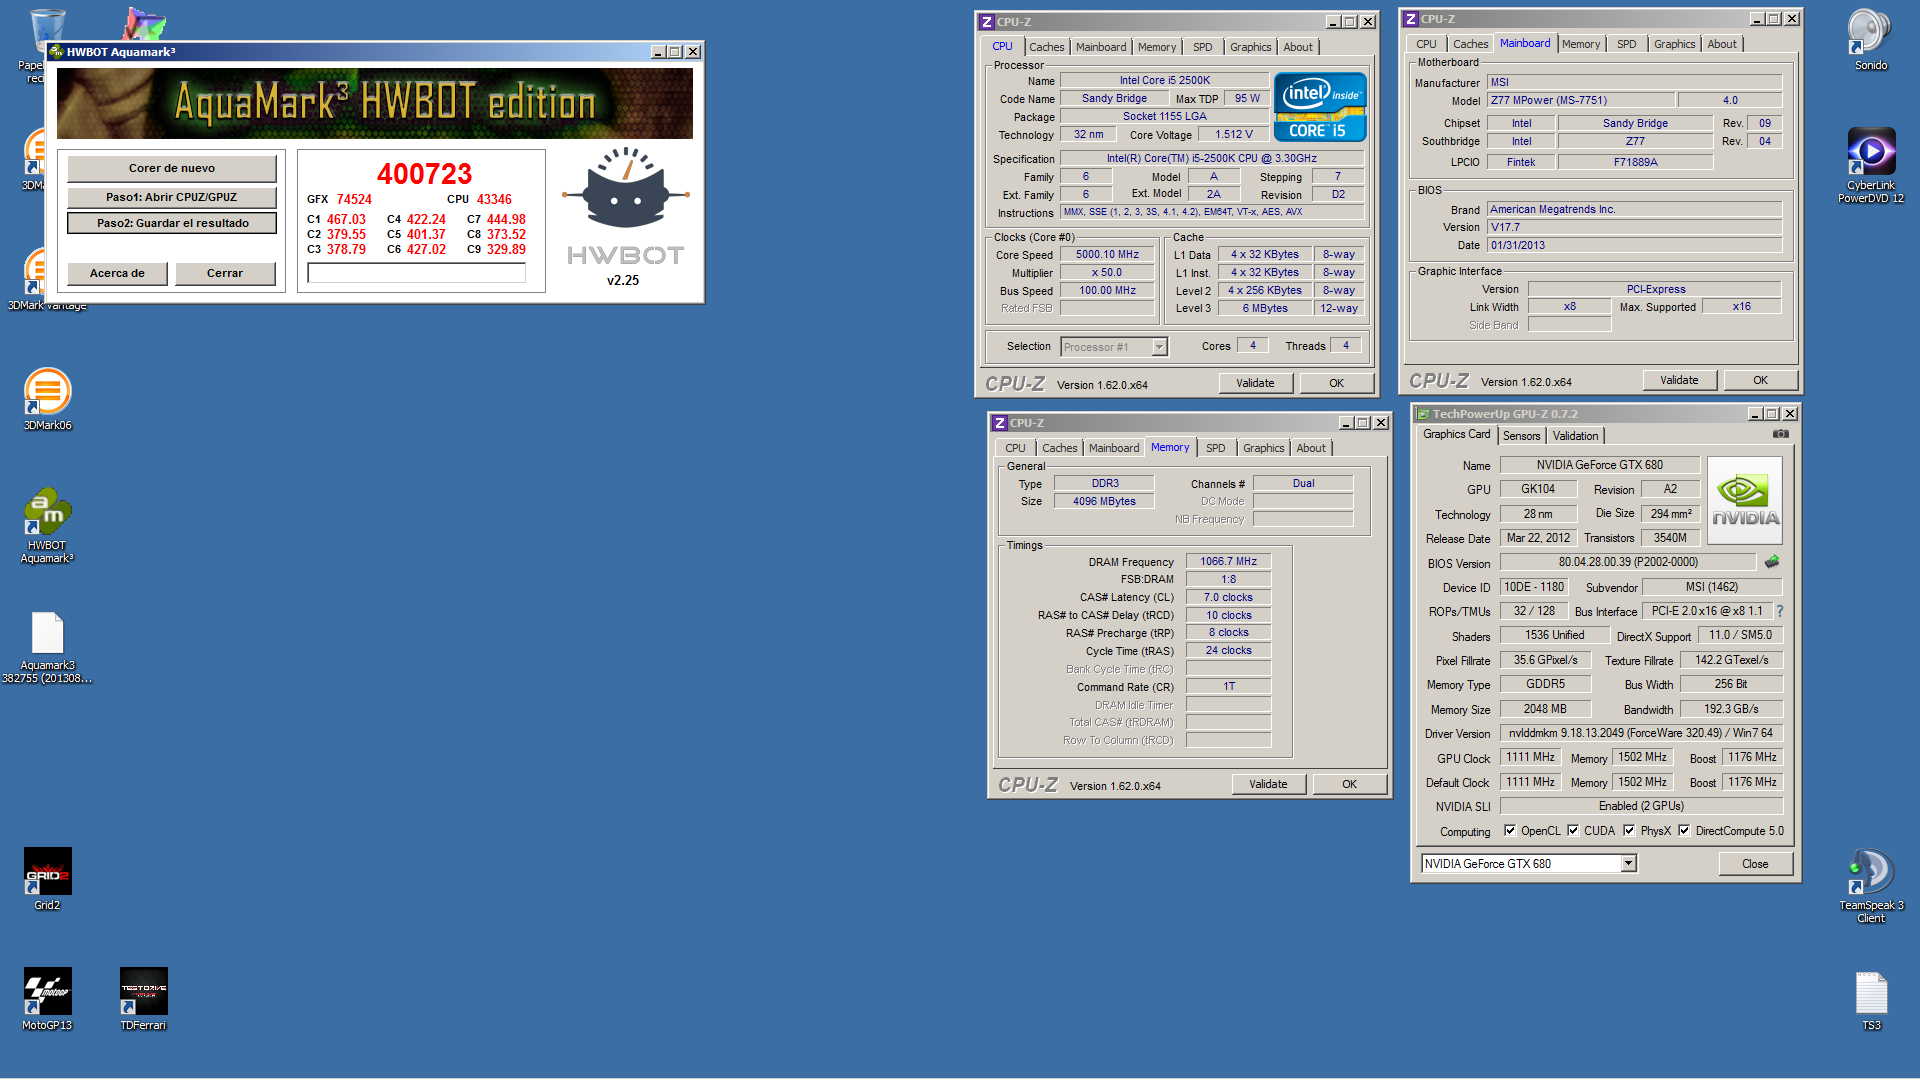Toggle the PhysX checkbox in GPU-Z
Viewport: 1920px width, 1080px height.
1629,830
